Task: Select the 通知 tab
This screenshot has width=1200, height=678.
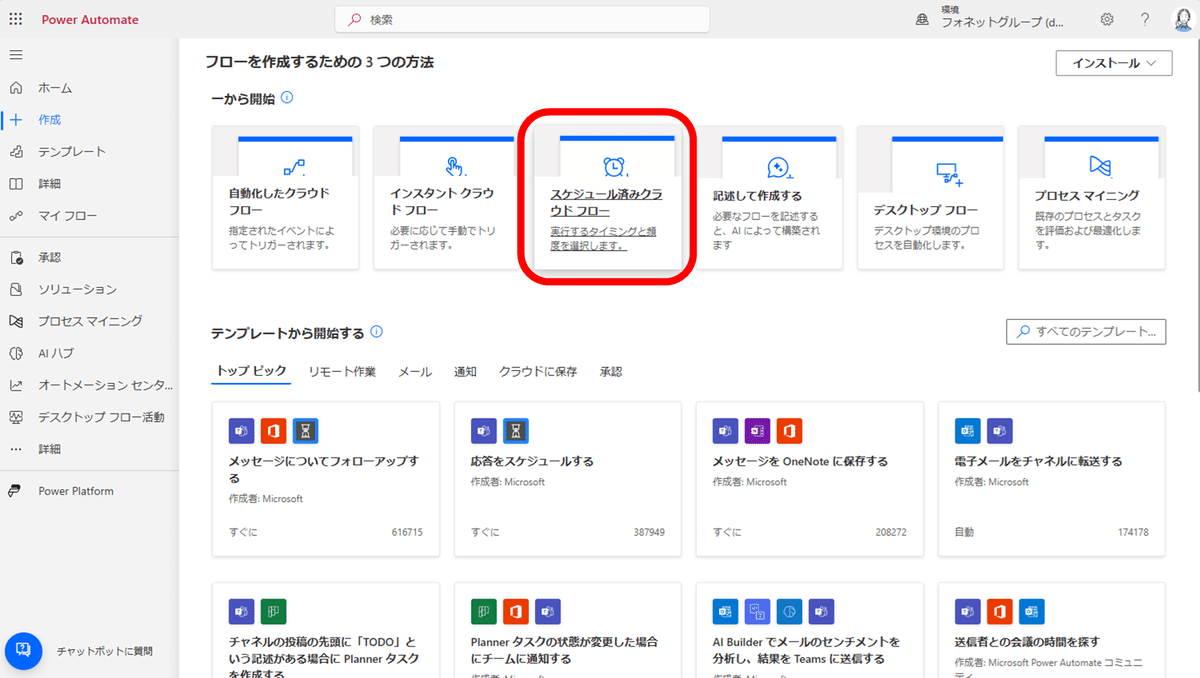Action: 465,372
